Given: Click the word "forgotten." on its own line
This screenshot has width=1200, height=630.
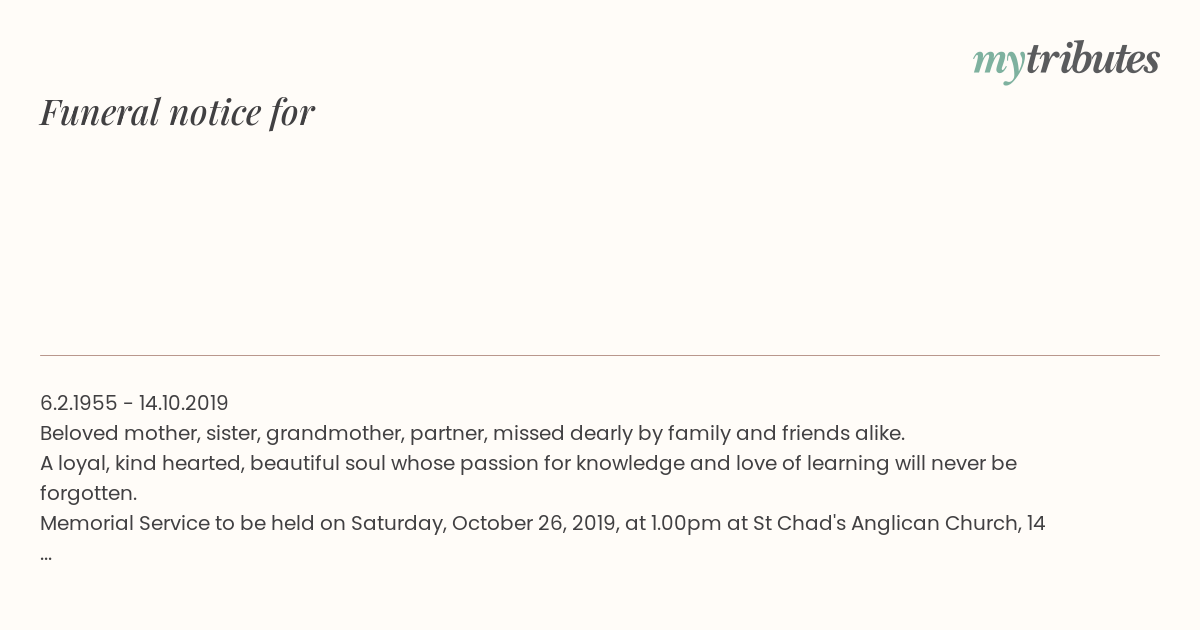Looking at the screenshot, I should pyautogui.click(x=88, y=493).
